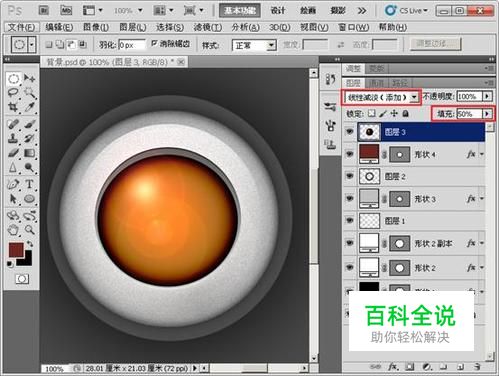Select the Magic Wand tool
This screenshot has height=376, width=499.
tap(29, 93)
